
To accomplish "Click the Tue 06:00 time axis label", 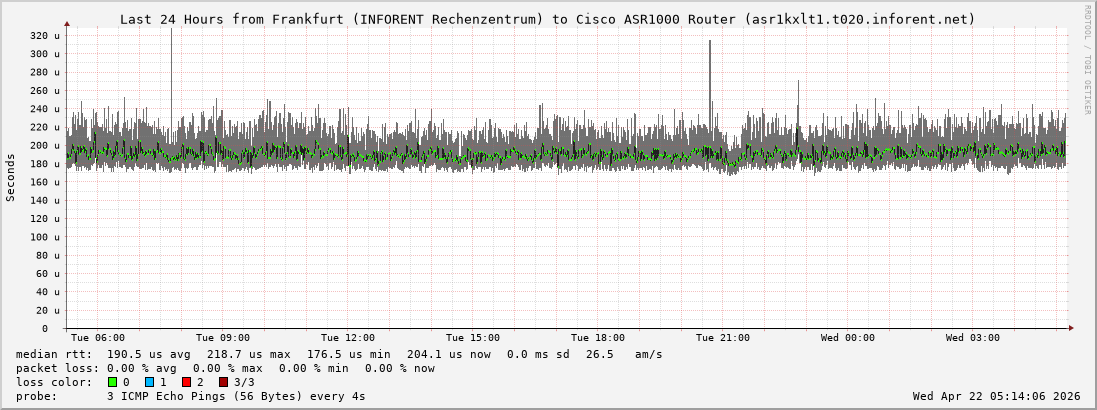I will [98, 338].
